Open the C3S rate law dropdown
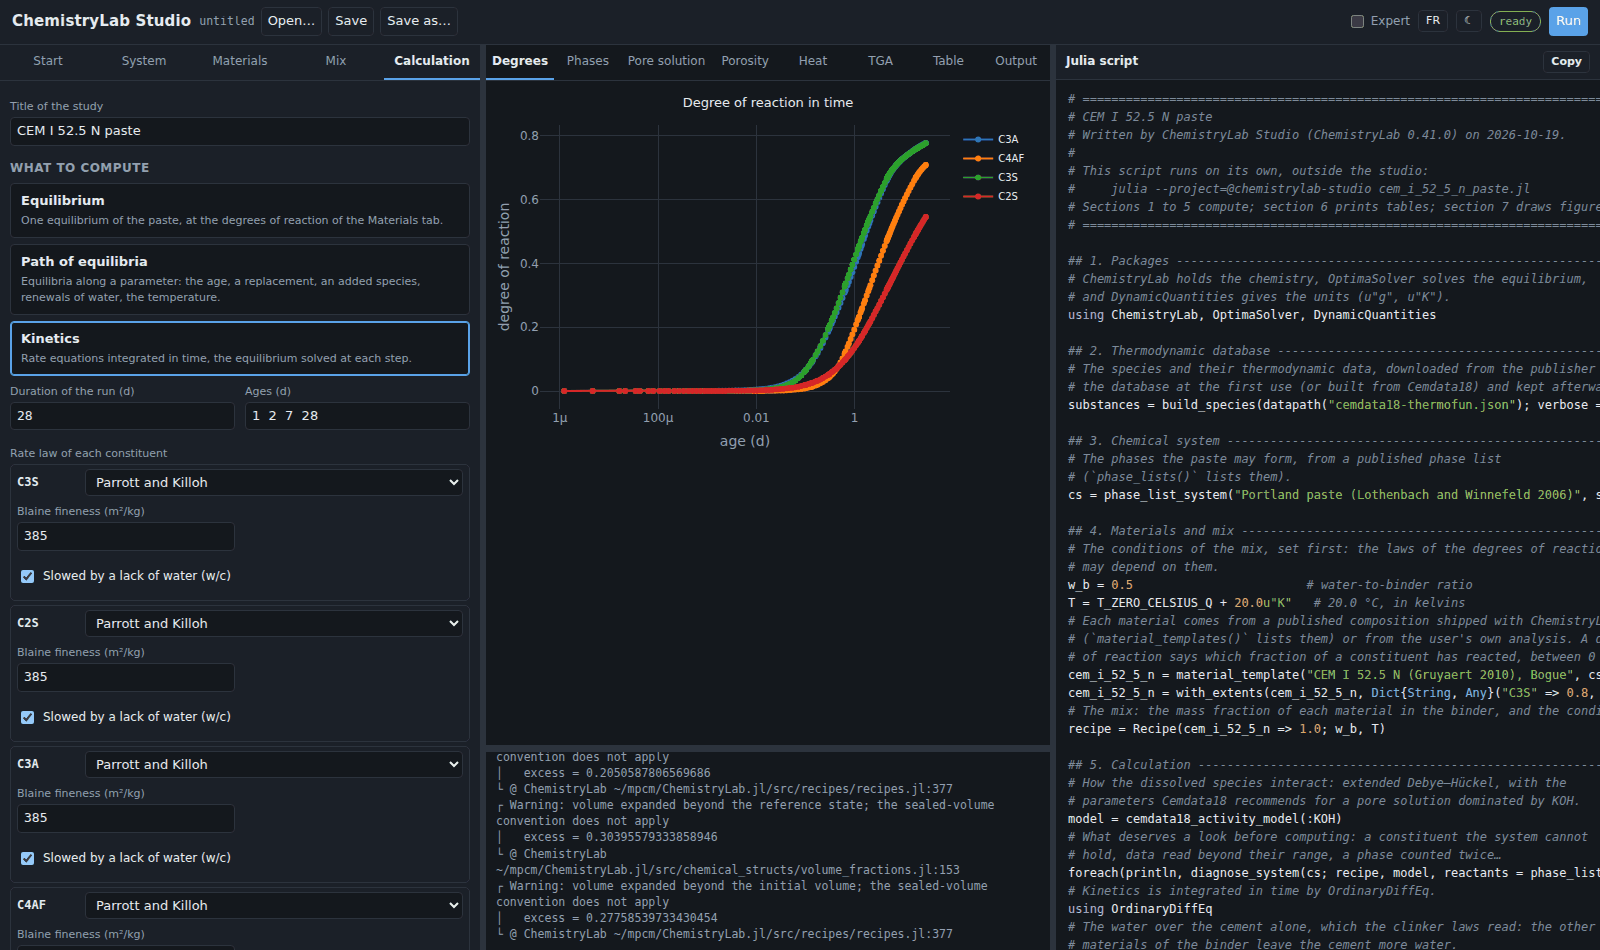The width and height of the screenshot is (1600, 950). coord(274,482)
